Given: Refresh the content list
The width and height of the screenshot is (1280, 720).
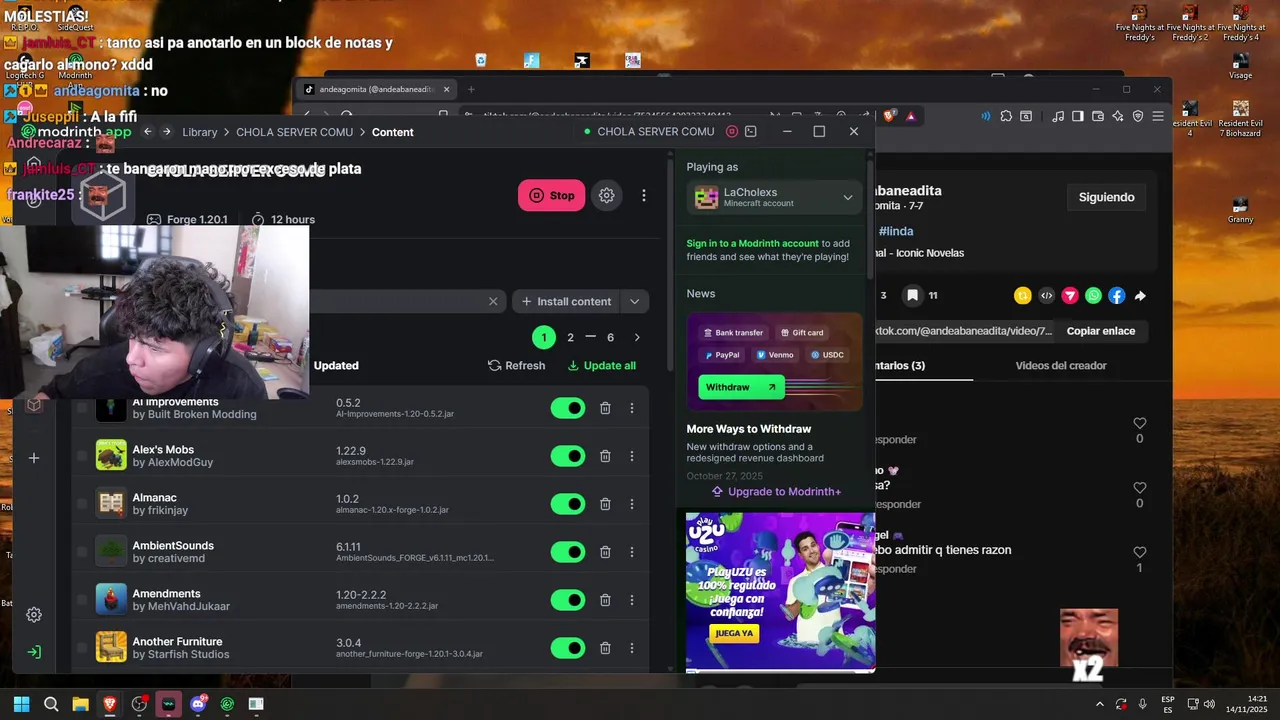Looking at the screenshot, I should [516, 365].
